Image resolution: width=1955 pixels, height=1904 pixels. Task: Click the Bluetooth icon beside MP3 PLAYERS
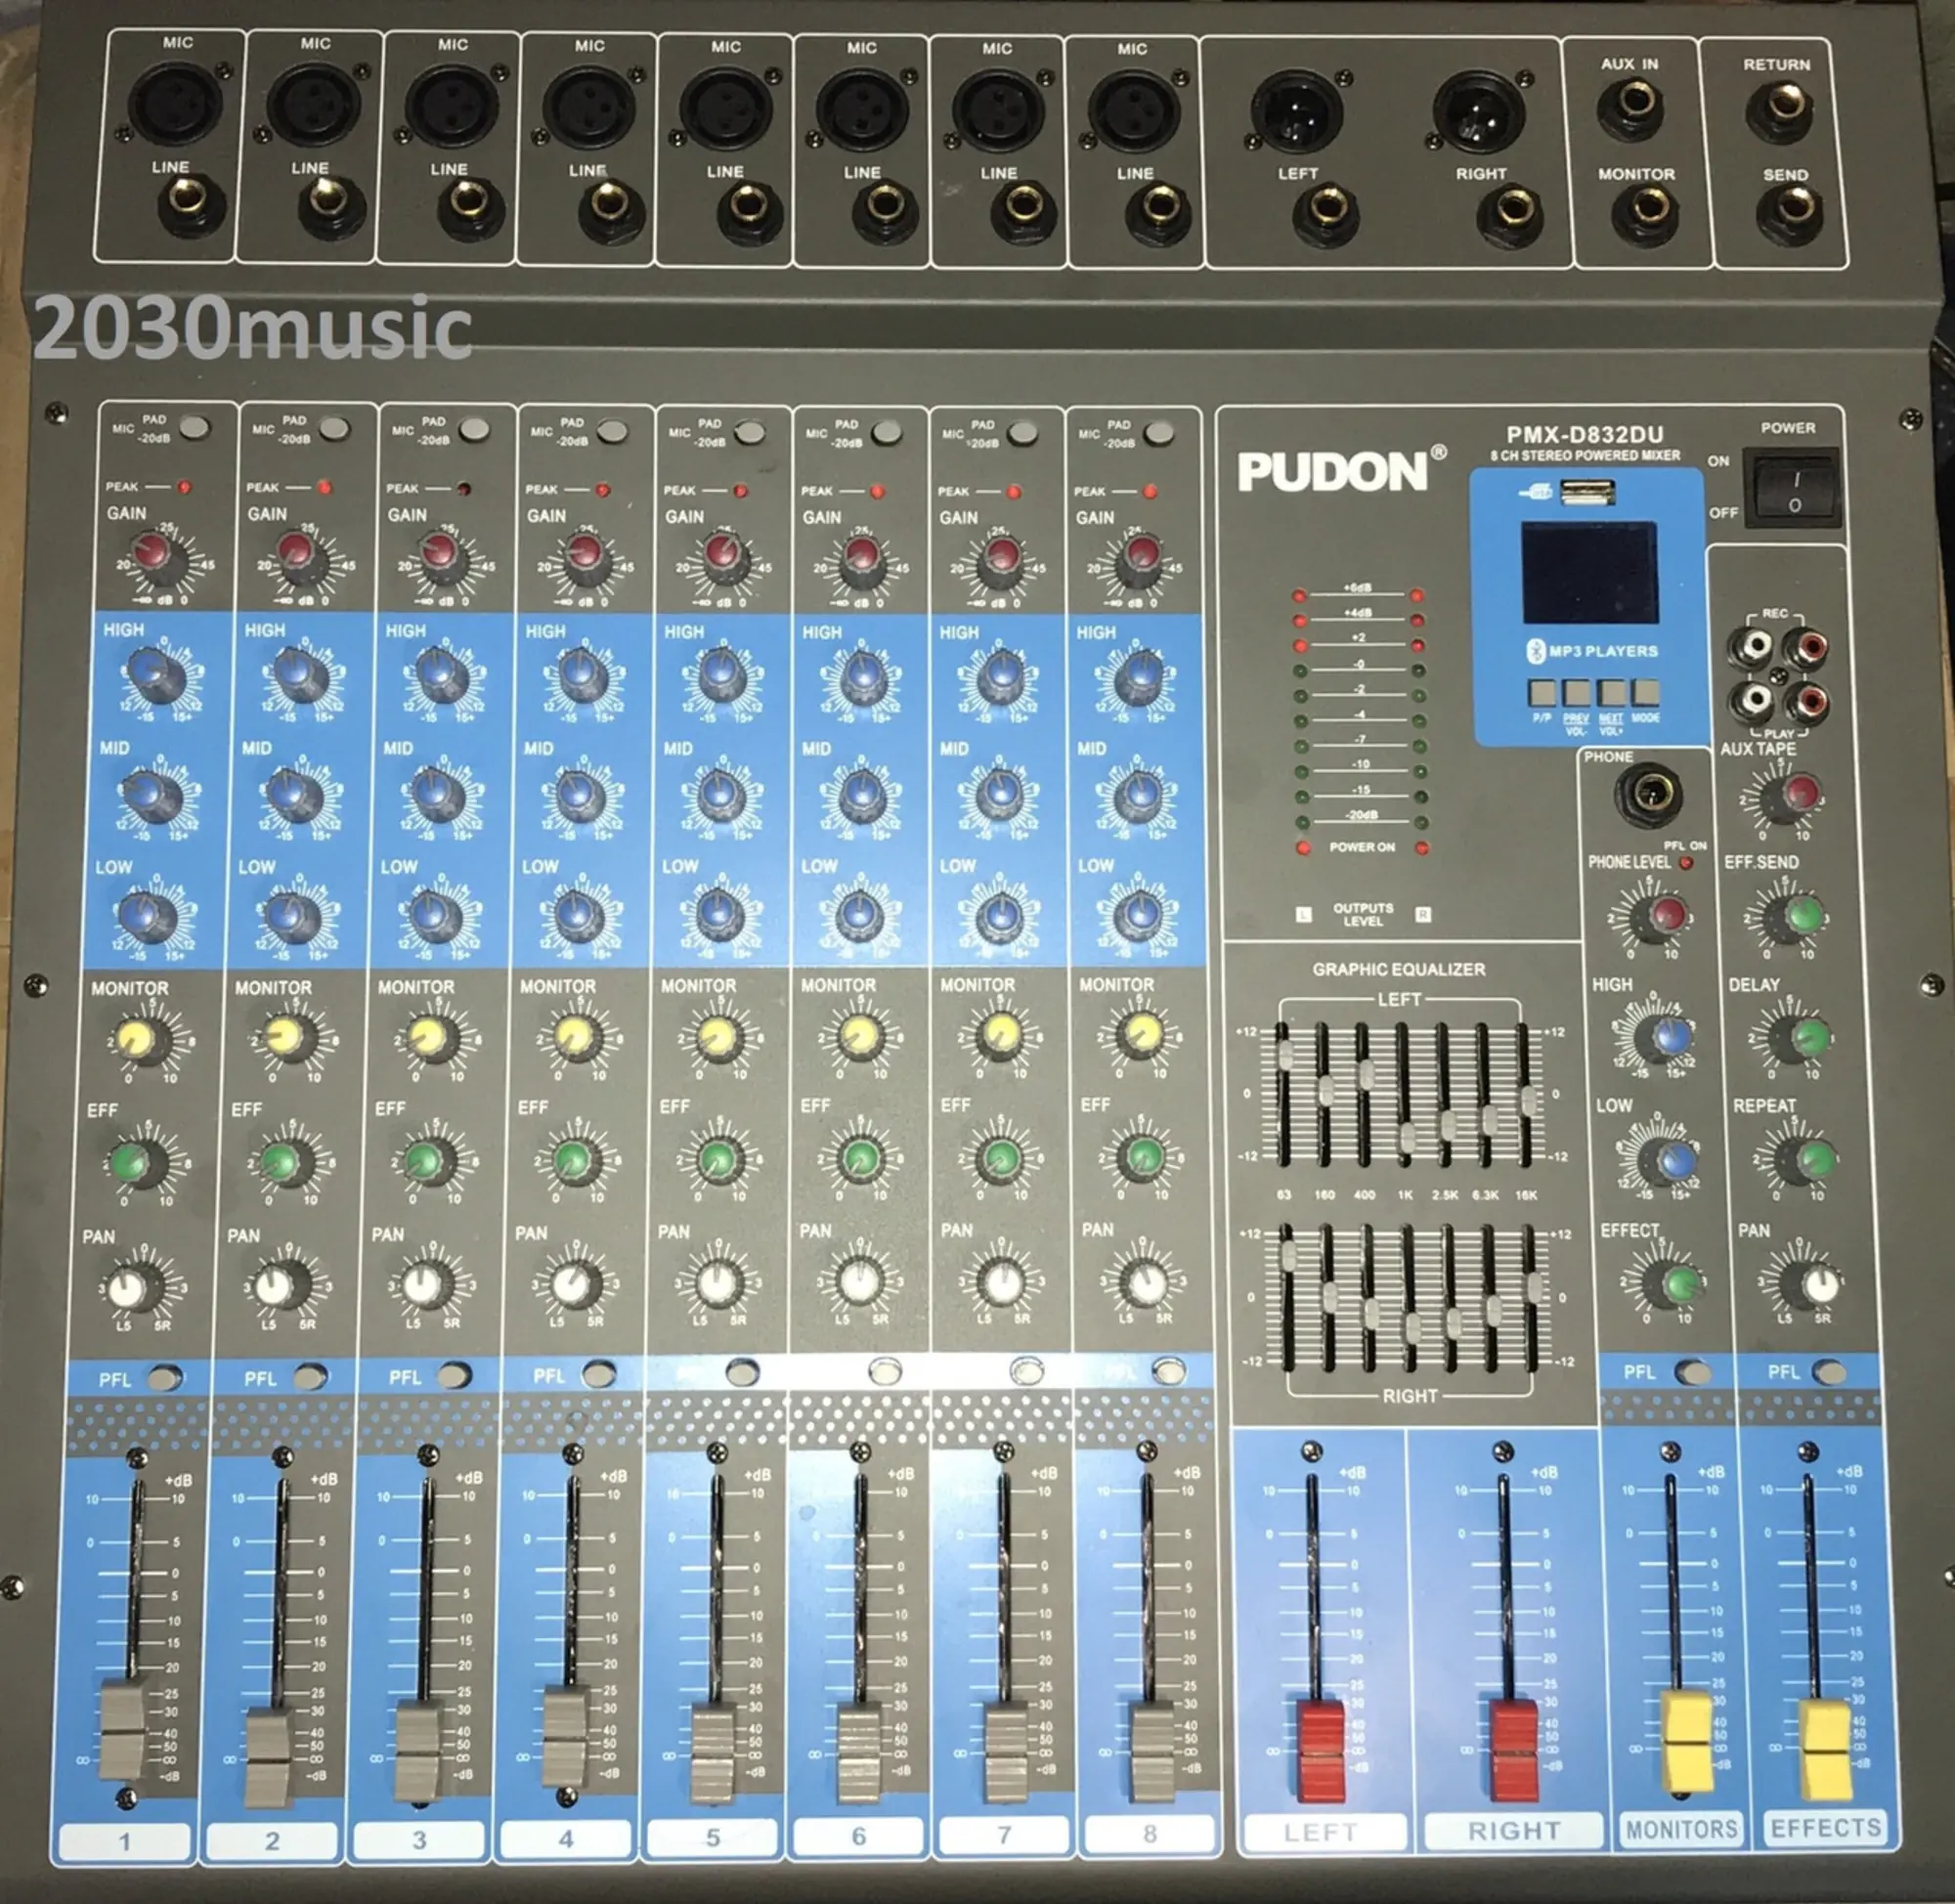(x=1535, y=651)
